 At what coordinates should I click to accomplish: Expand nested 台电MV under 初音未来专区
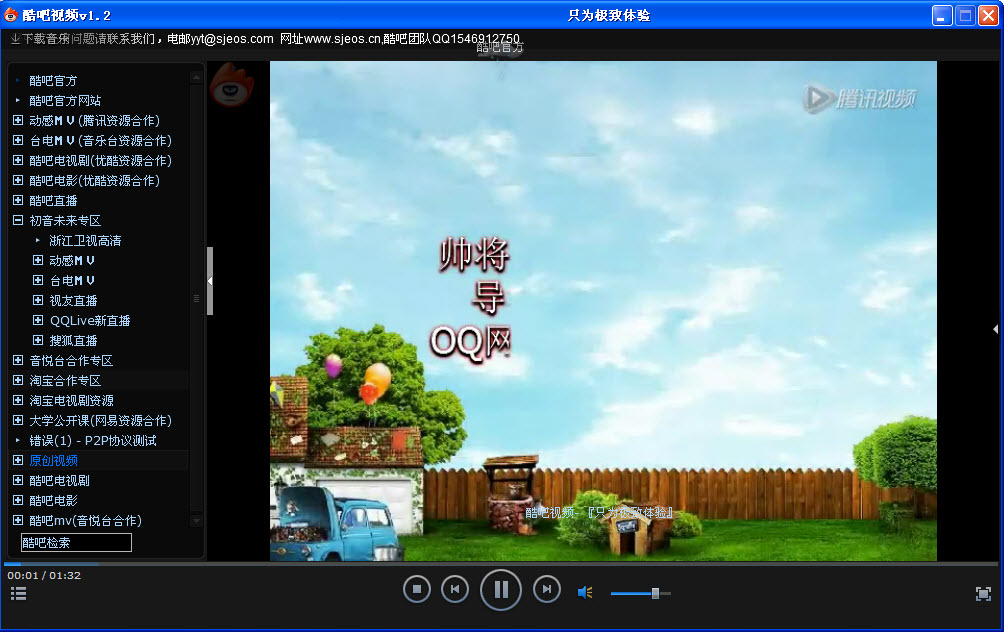click(38, 280)
